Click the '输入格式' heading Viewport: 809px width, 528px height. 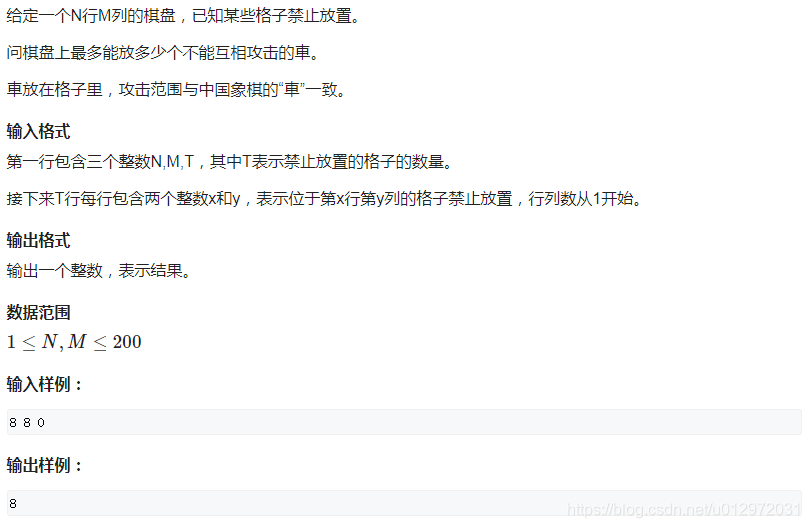38,132
